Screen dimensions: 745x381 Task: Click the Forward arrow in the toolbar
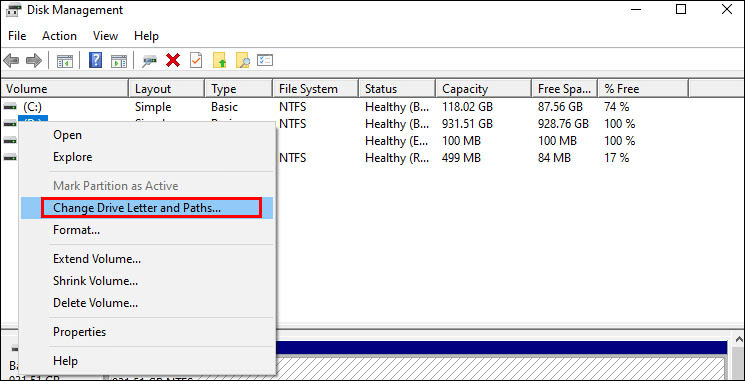tap(34, 60)
